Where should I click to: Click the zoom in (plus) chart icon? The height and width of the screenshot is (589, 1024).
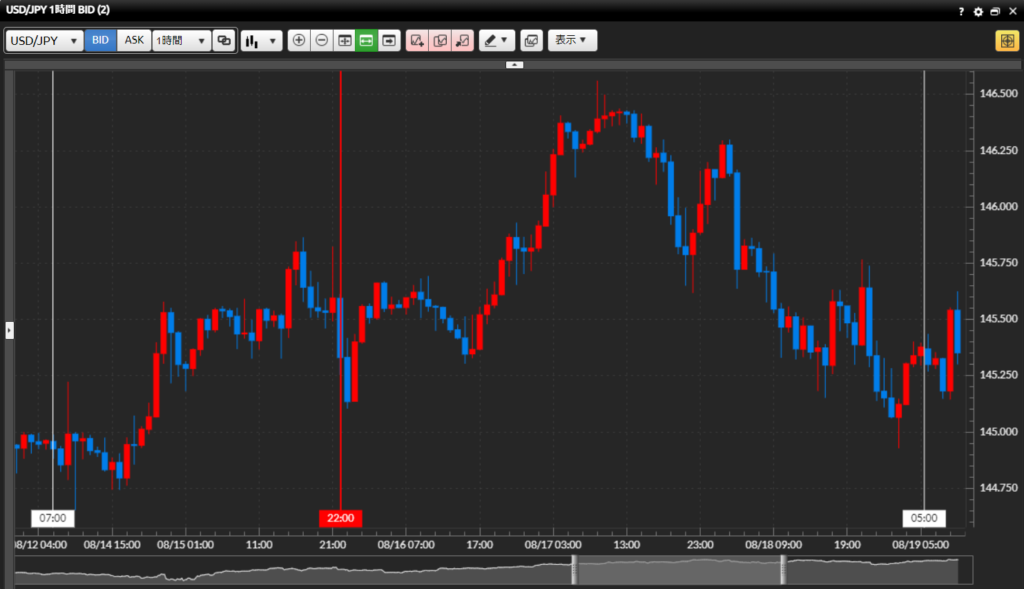(299, 41)
